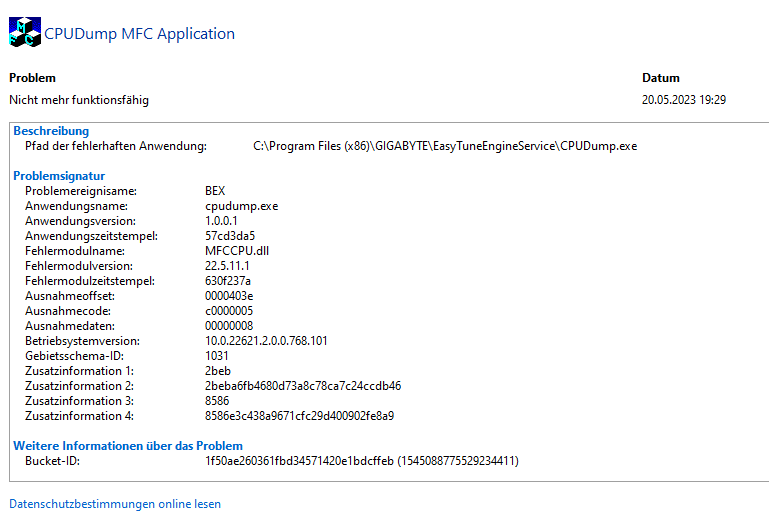
Task: Select the MFCCPU.dll module name value
Action: 237,251
